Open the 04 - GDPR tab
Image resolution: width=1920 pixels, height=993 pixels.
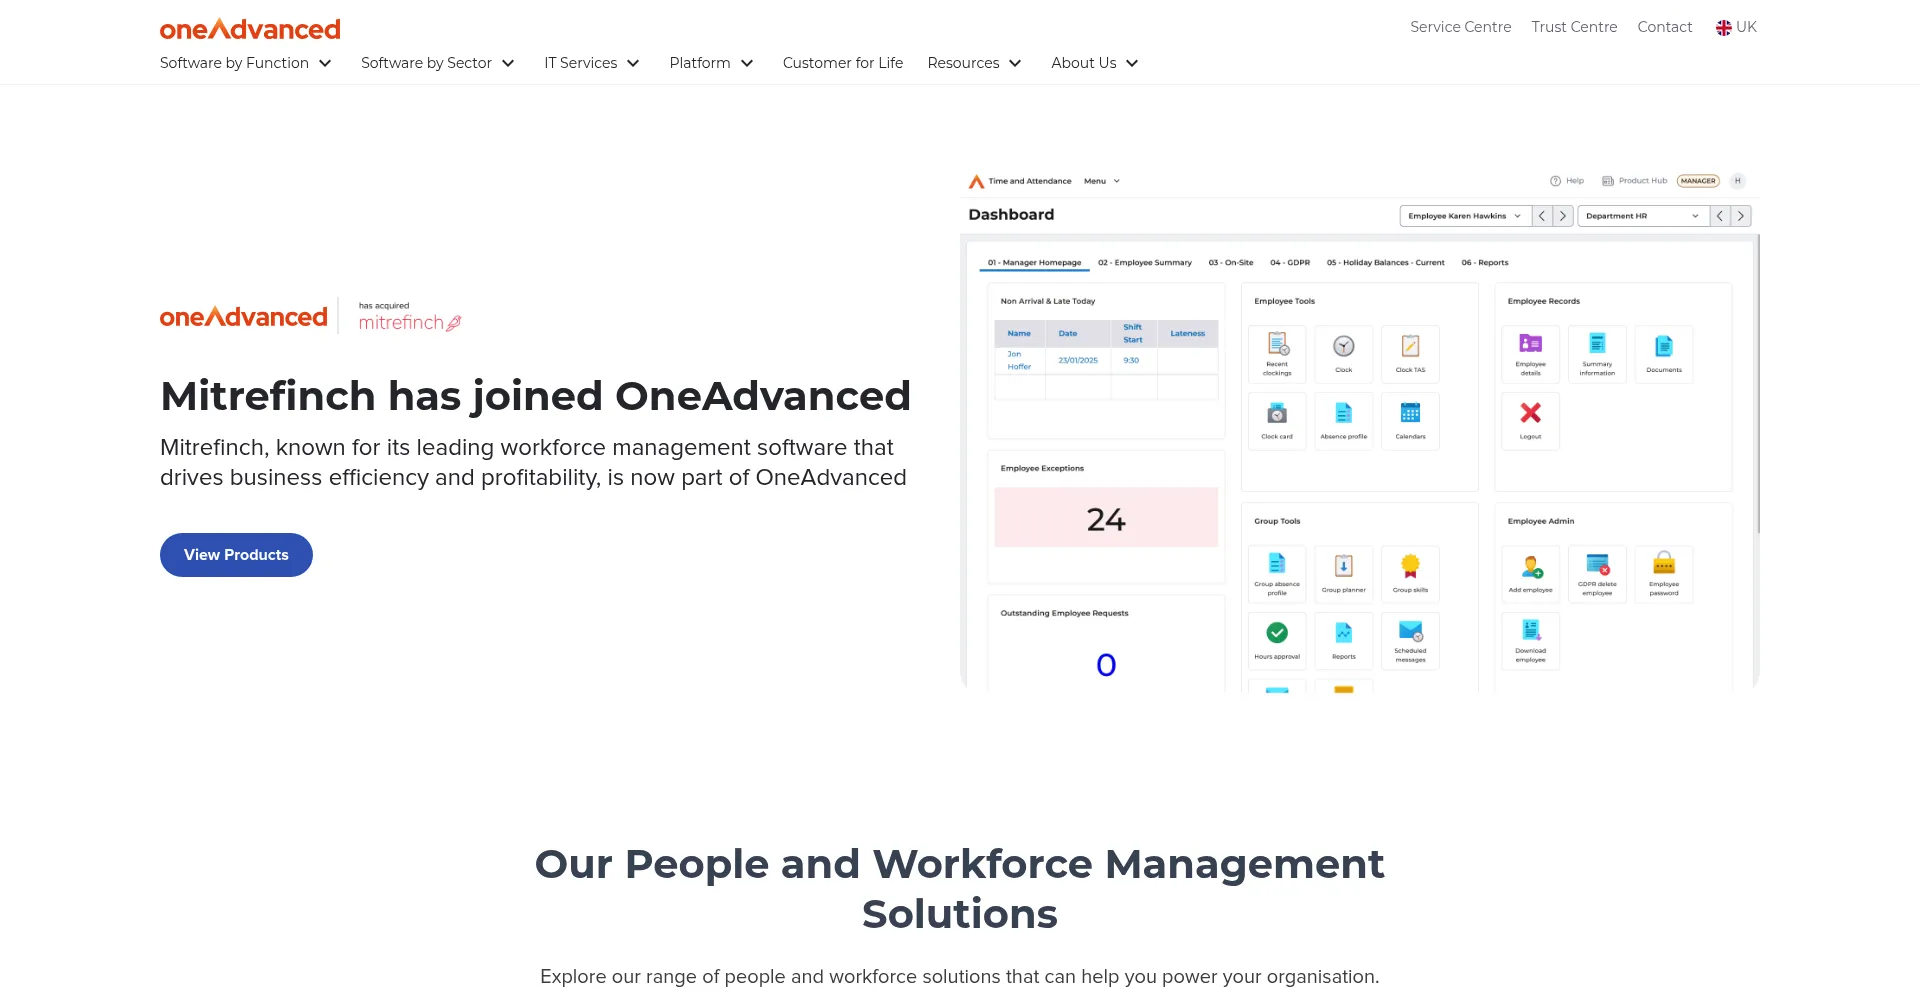tap(1290, 263)
